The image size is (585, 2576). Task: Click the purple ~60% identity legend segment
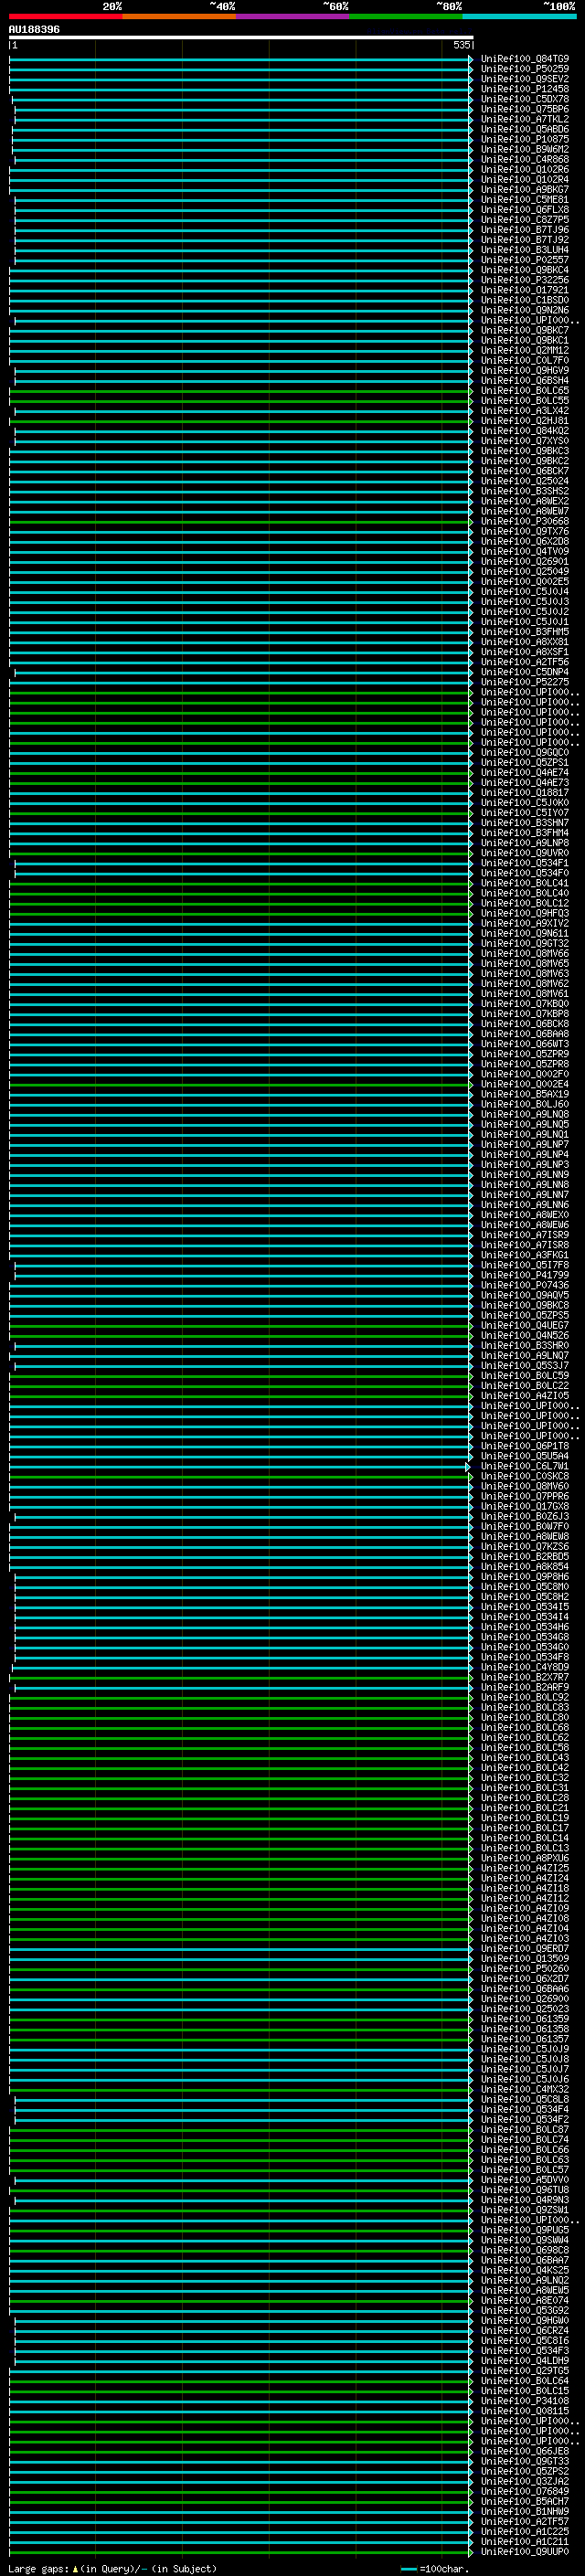(x=293, y=16)
